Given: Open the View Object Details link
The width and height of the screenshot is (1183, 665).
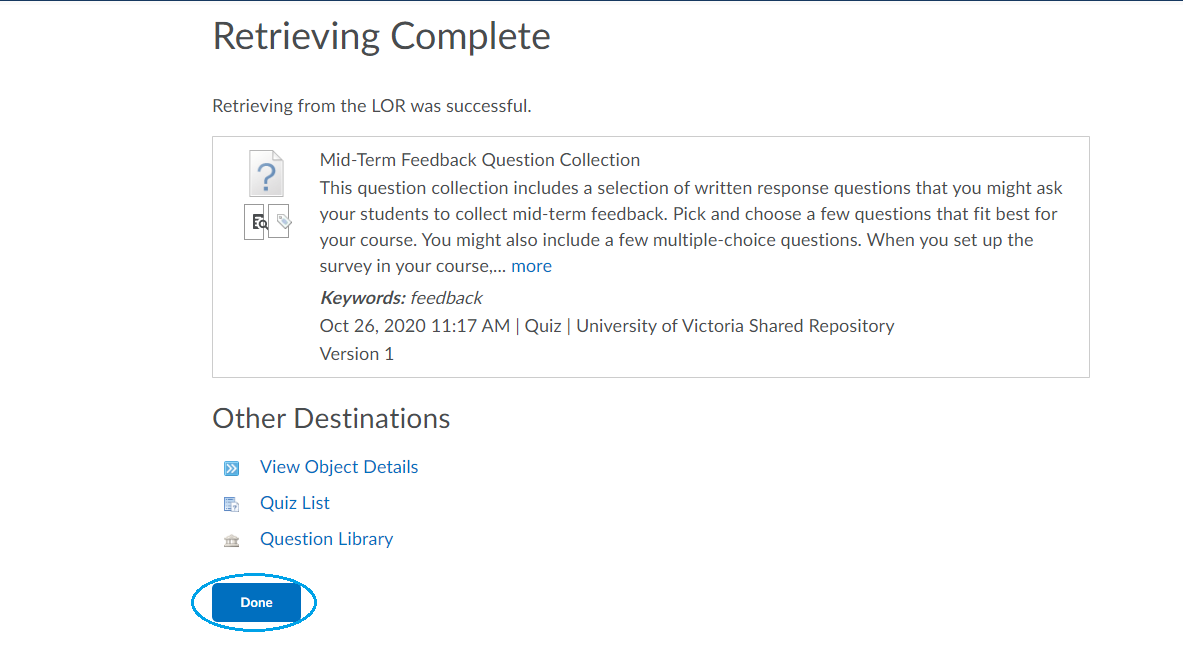Looking at the screenshot, I should click(x=339, y=467).
